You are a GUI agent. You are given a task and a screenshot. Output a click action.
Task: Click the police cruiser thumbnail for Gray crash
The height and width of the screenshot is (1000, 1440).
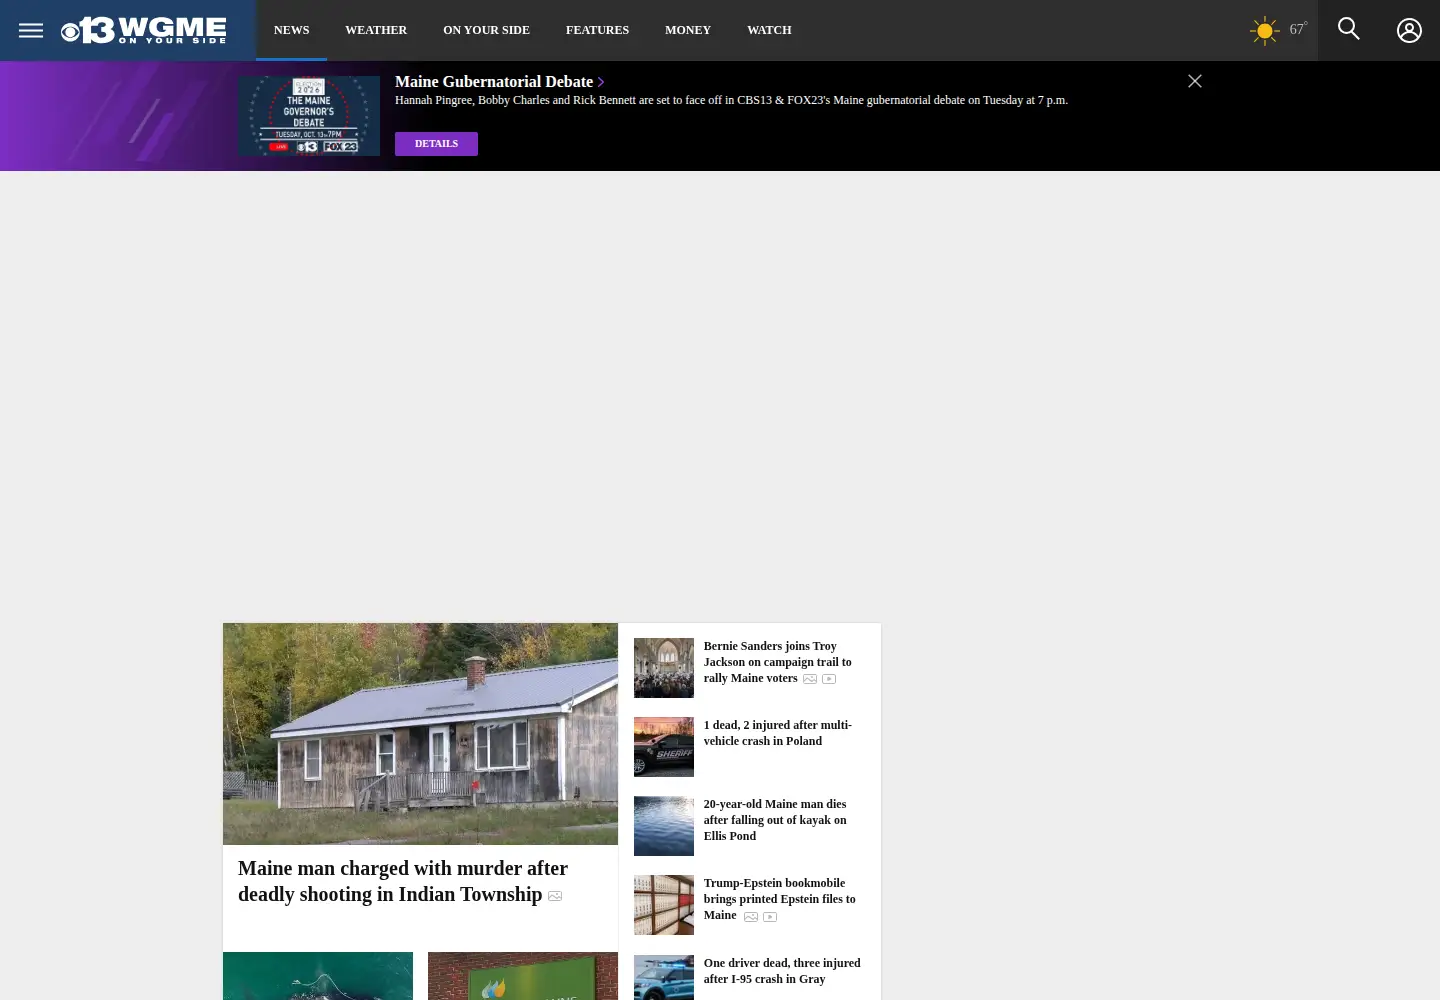664,978
